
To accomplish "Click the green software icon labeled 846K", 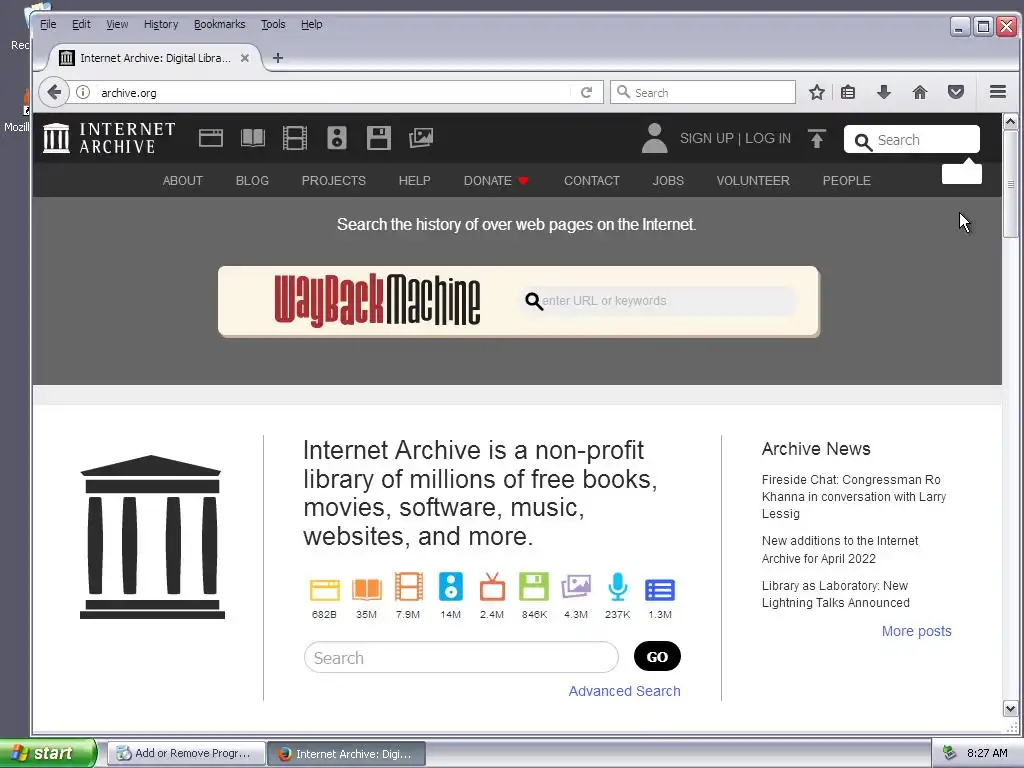I will click(x=534, y=586).
